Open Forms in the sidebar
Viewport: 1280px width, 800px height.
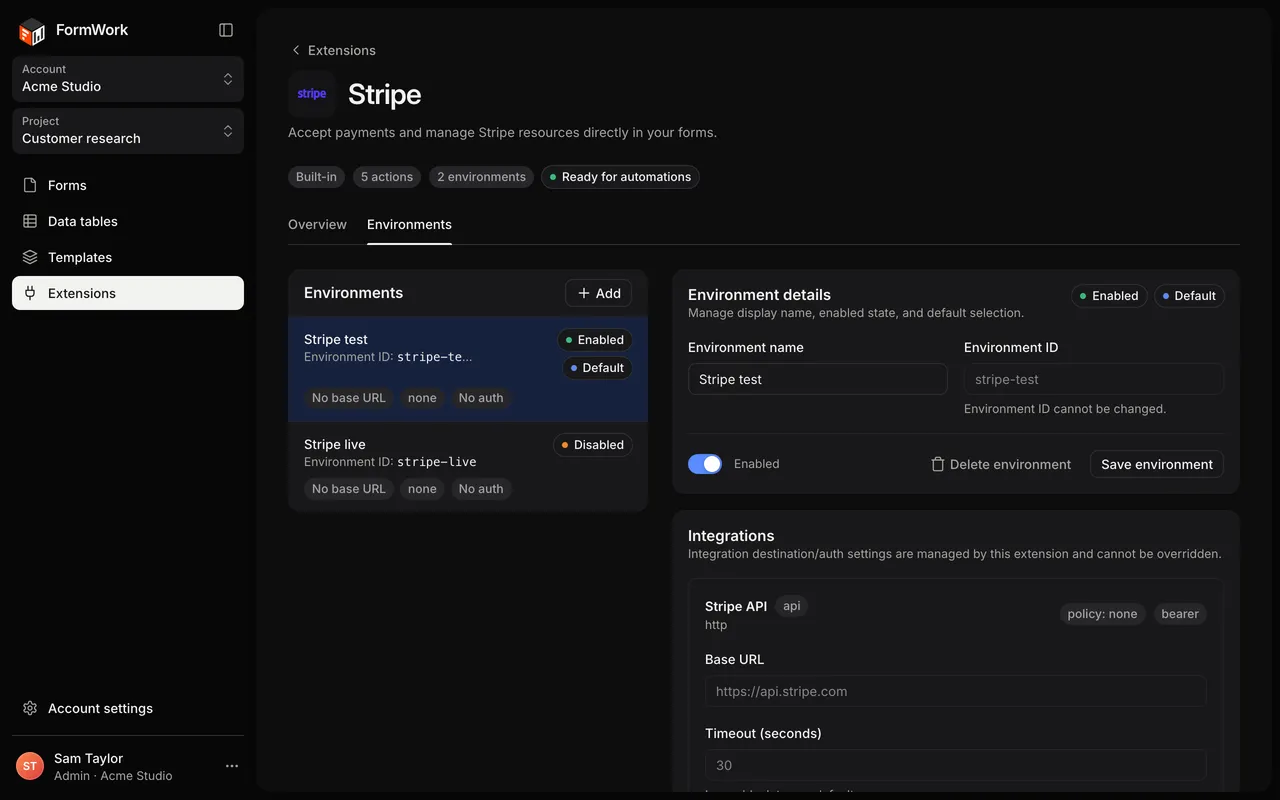click(x=128, y=185)
